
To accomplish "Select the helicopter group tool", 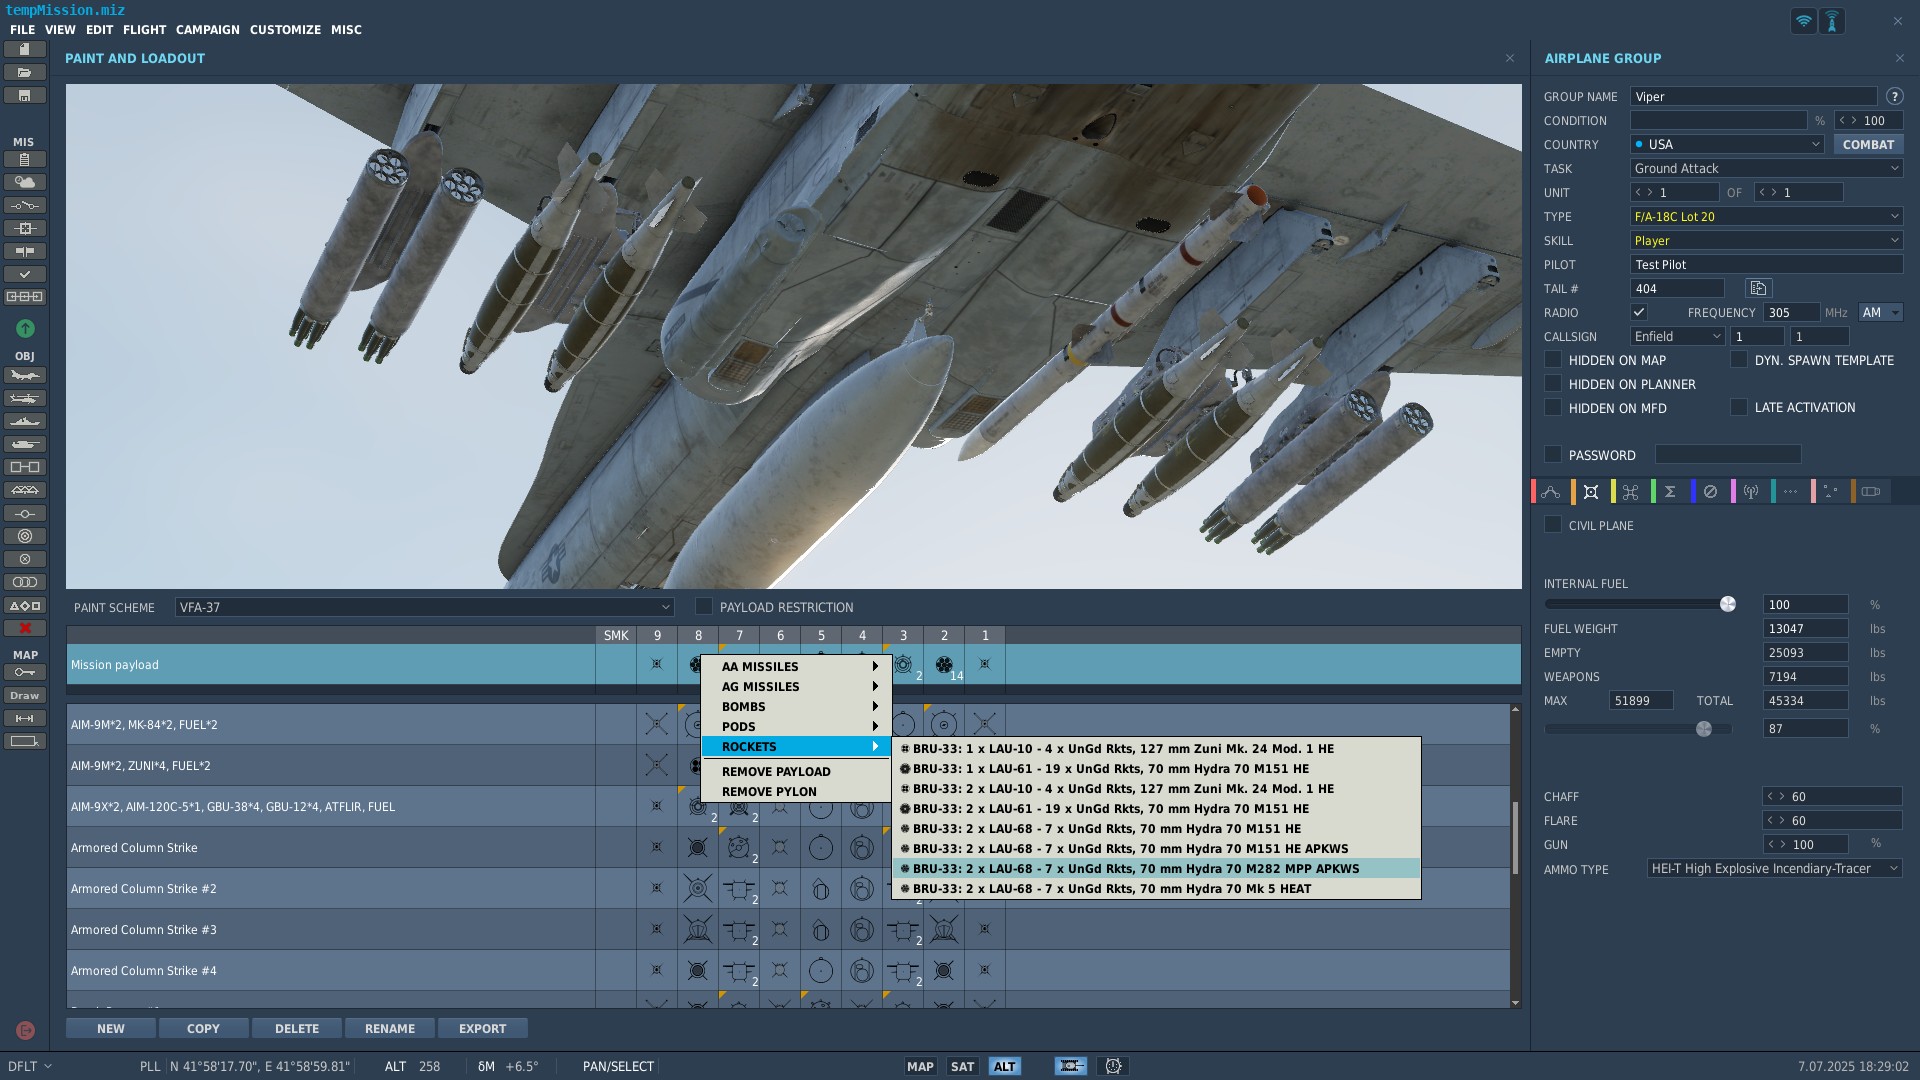I will coord(25,399).
